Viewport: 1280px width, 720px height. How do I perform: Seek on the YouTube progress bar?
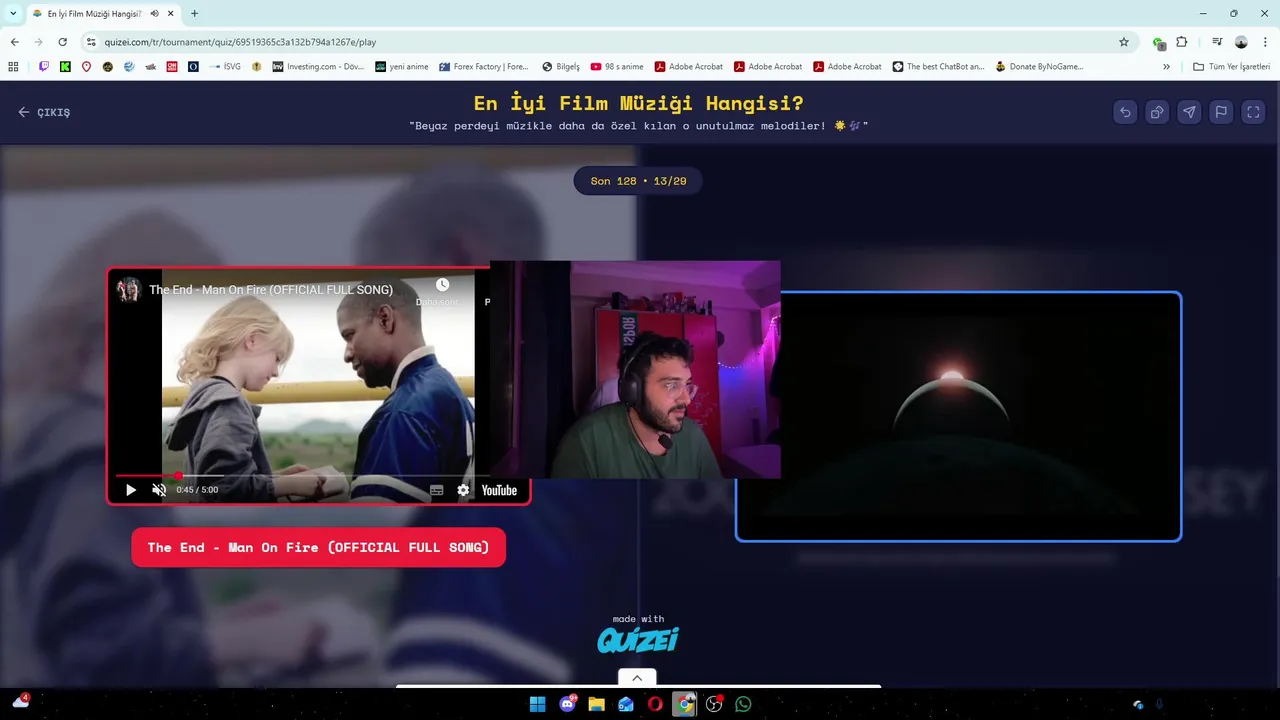click(x=302, y=476)
